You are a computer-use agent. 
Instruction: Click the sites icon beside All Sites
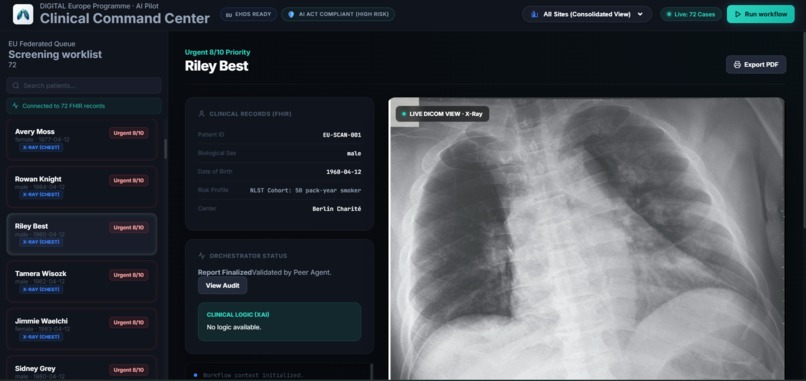534,14
